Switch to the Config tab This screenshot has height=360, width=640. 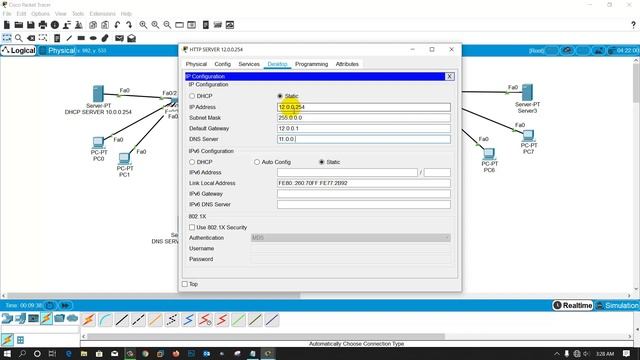(x=222, y=64)
